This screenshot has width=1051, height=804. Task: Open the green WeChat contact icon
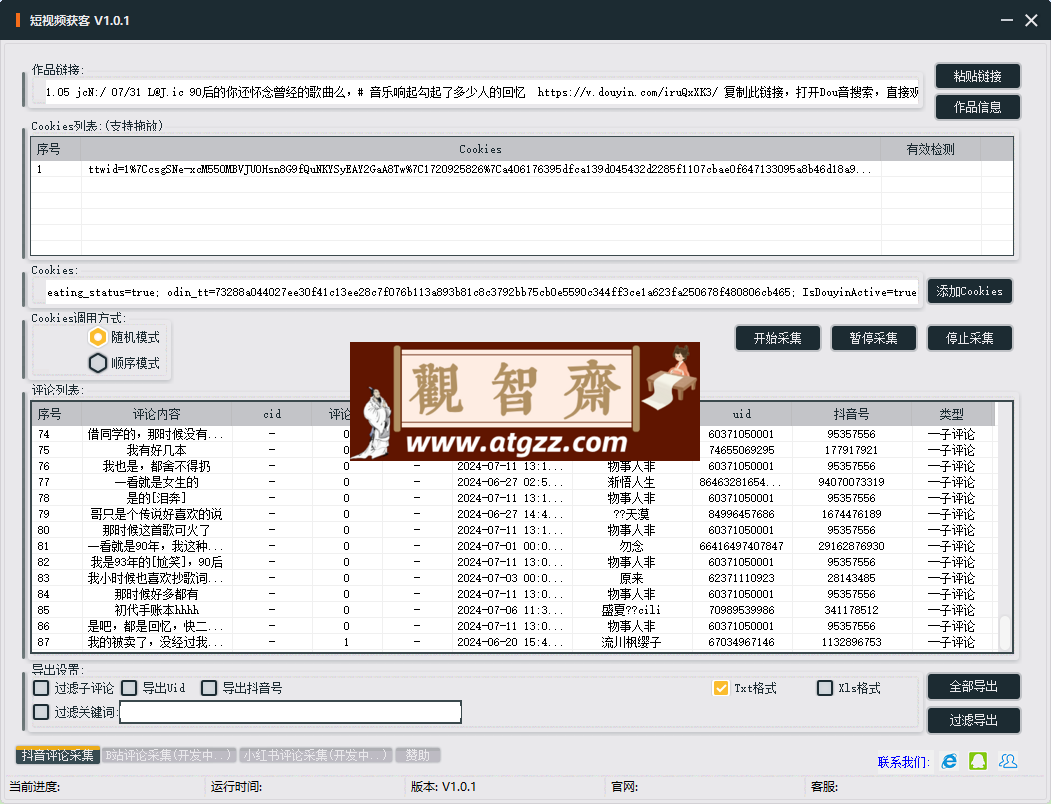pos(978,761)
